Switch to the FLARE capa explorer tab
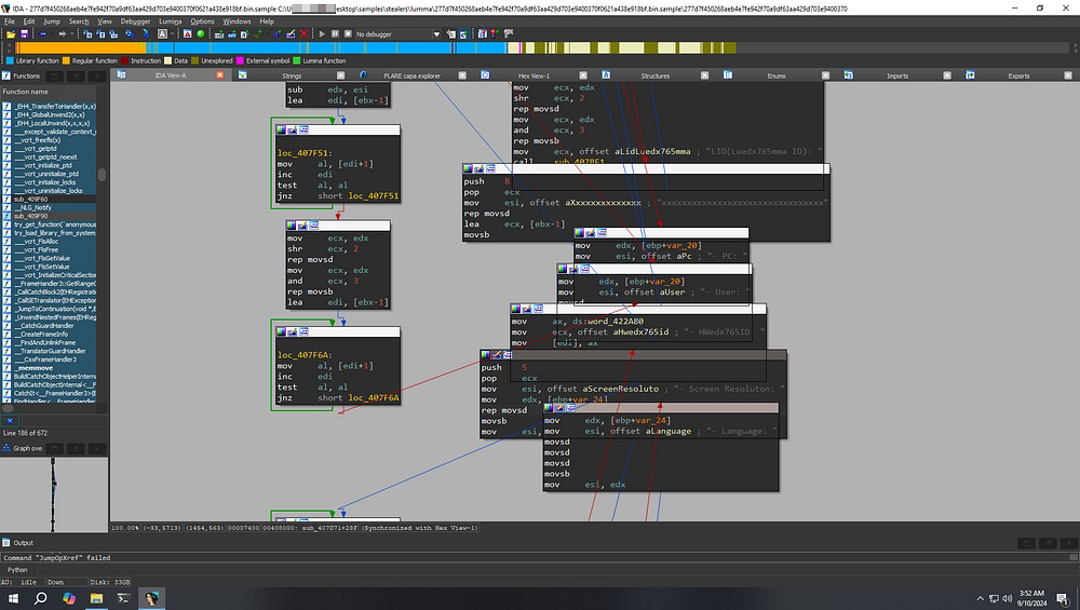Viewport: 1080px width, 610px height. [x=412, y=76]
